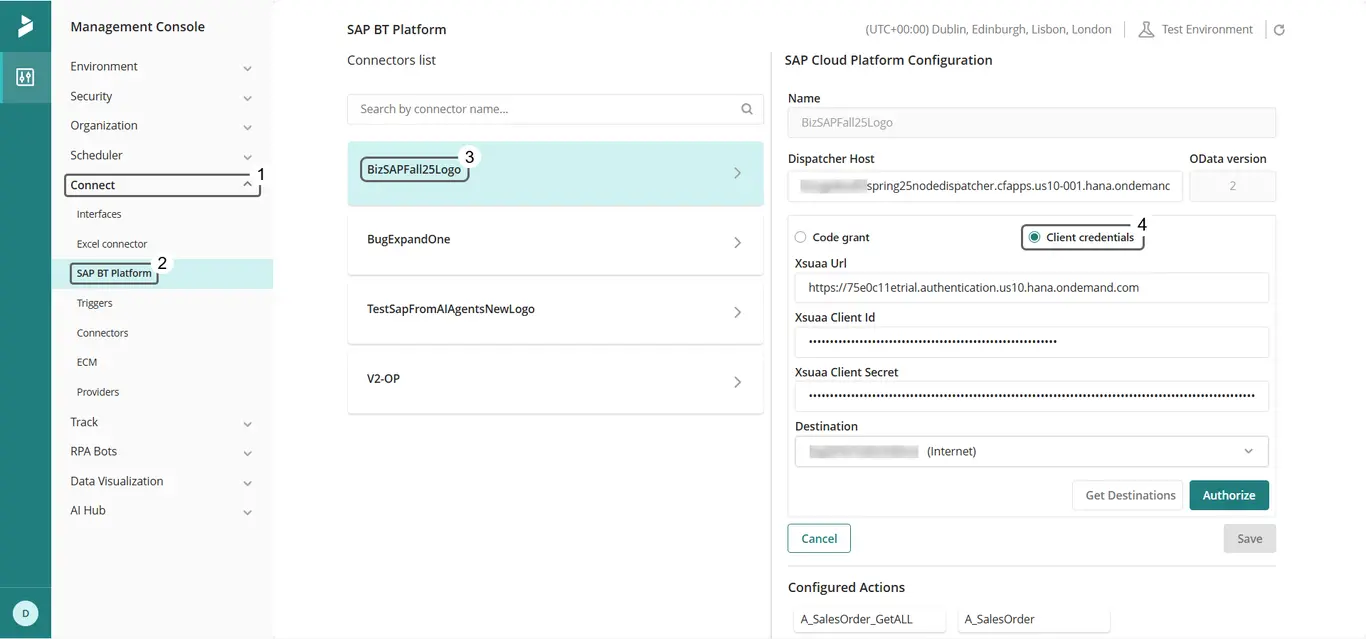The image size is (1366, 639).
Task: Select SAP BT Platform menu item
Action: 114,273
